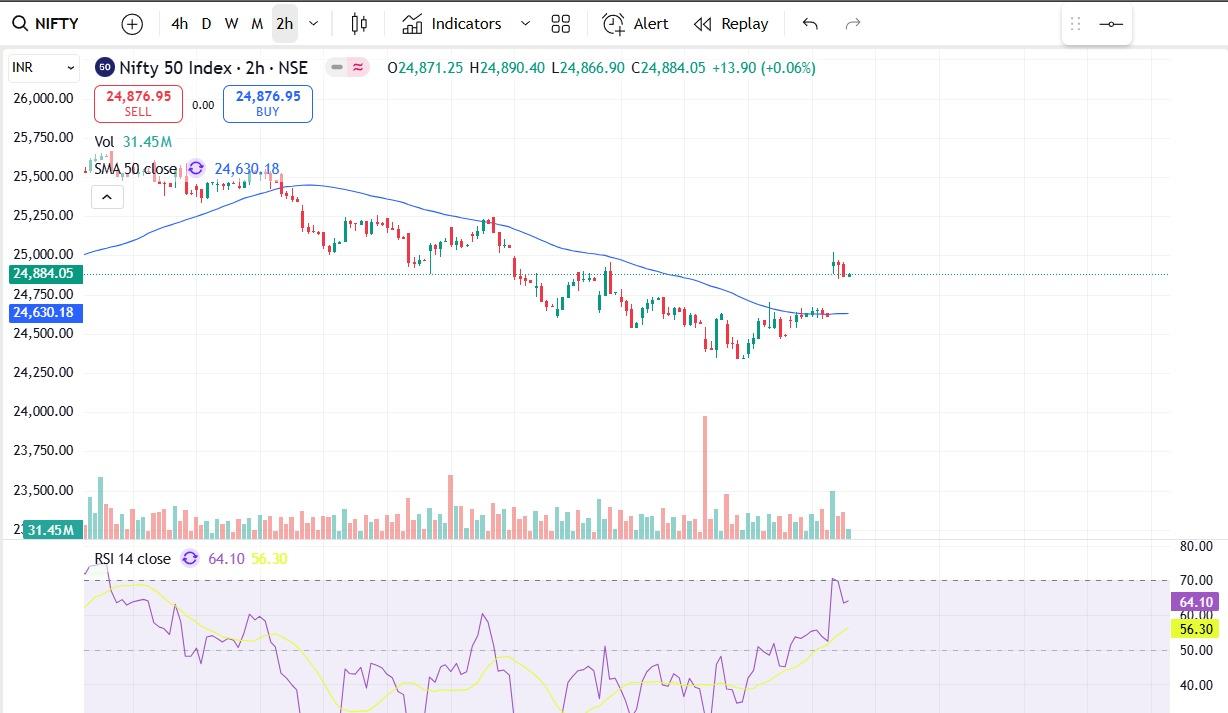Click the yellow 56.30 RSI-MA value label
Image resolution: width=1228 pixels, height=713 pixels.
tap(1196, 629)
